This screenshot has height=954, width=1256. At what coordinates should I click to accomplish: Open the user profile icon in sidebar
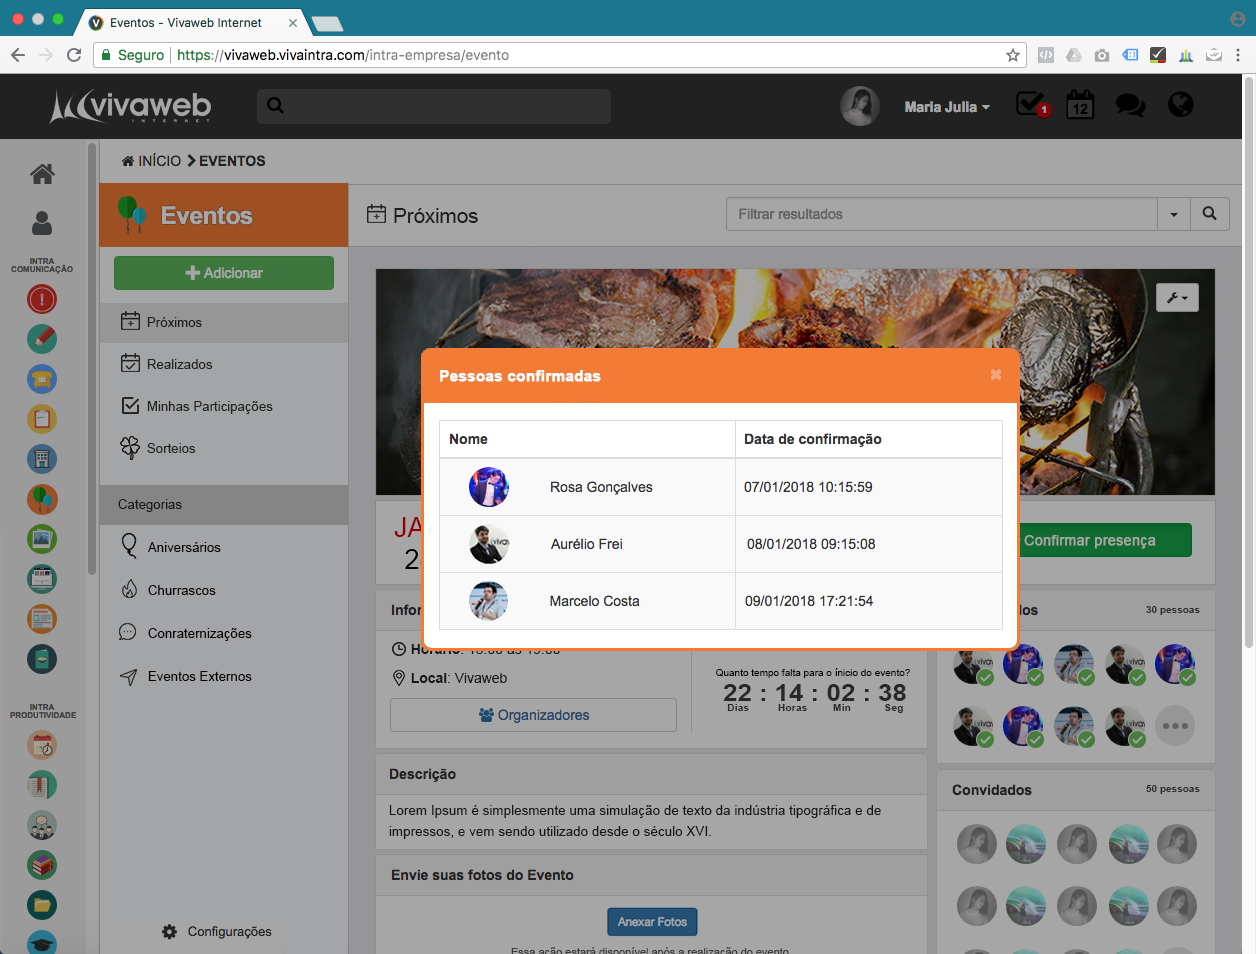click(x=42, y=223)
